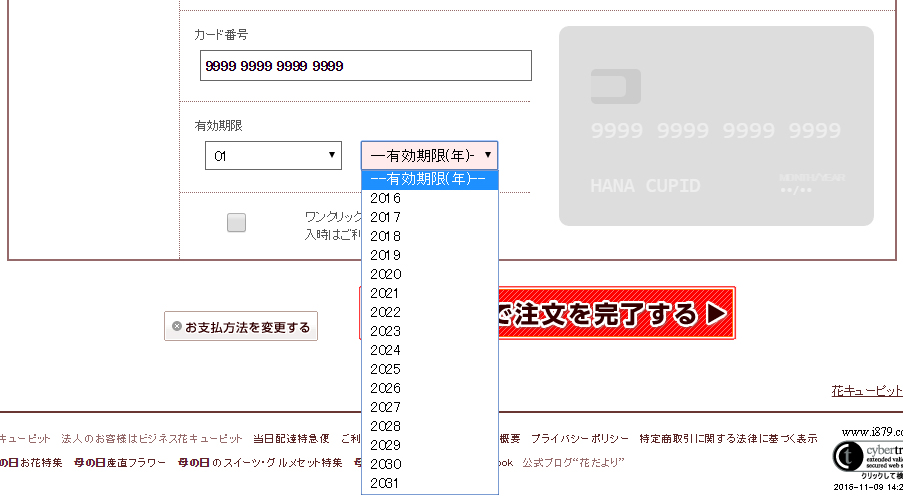Open 法人のお客様はビジネス花キューピット link
This screenshot has width=903, height=501.
pos(151,439)
